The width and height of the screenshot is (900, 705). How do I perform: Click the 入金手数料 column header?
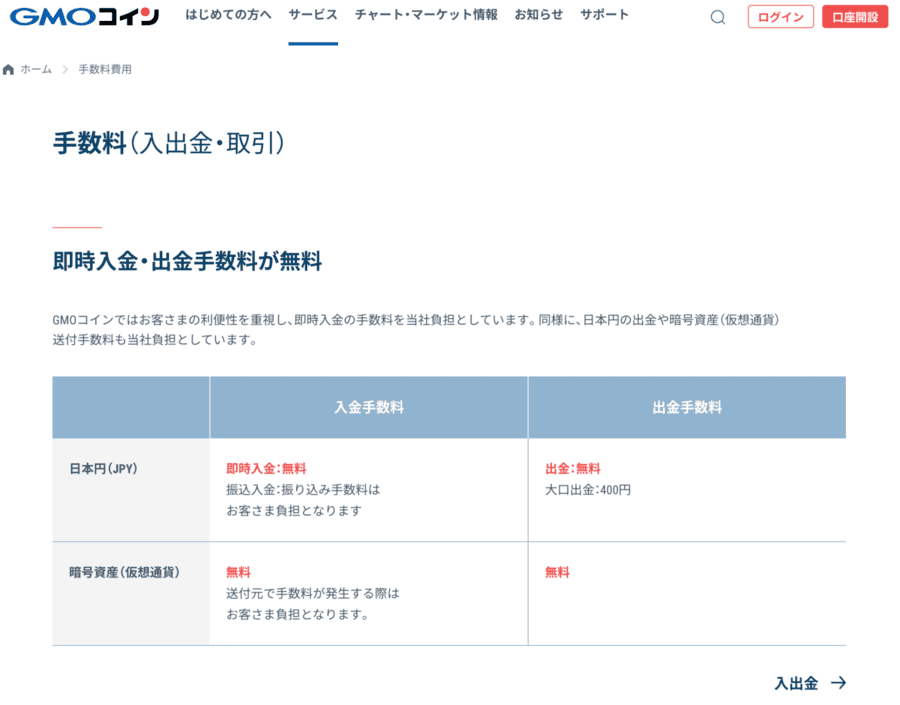369,408
